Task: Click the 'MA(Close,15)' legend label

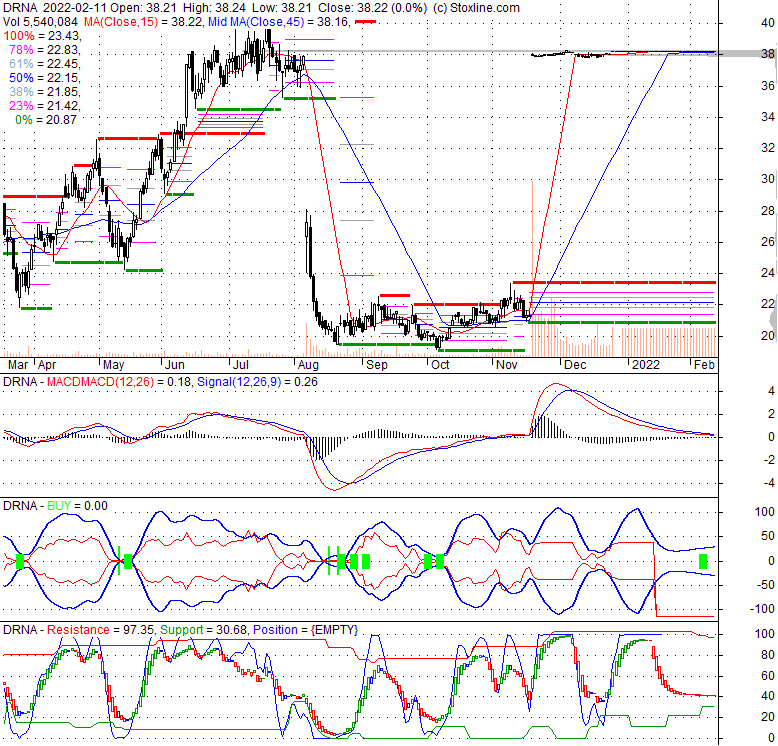Action: [x=121, y=22]
